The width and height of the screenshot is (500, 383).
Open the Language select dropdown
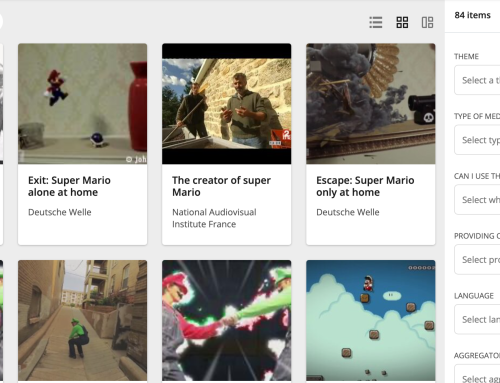click(x=477, y=319)
